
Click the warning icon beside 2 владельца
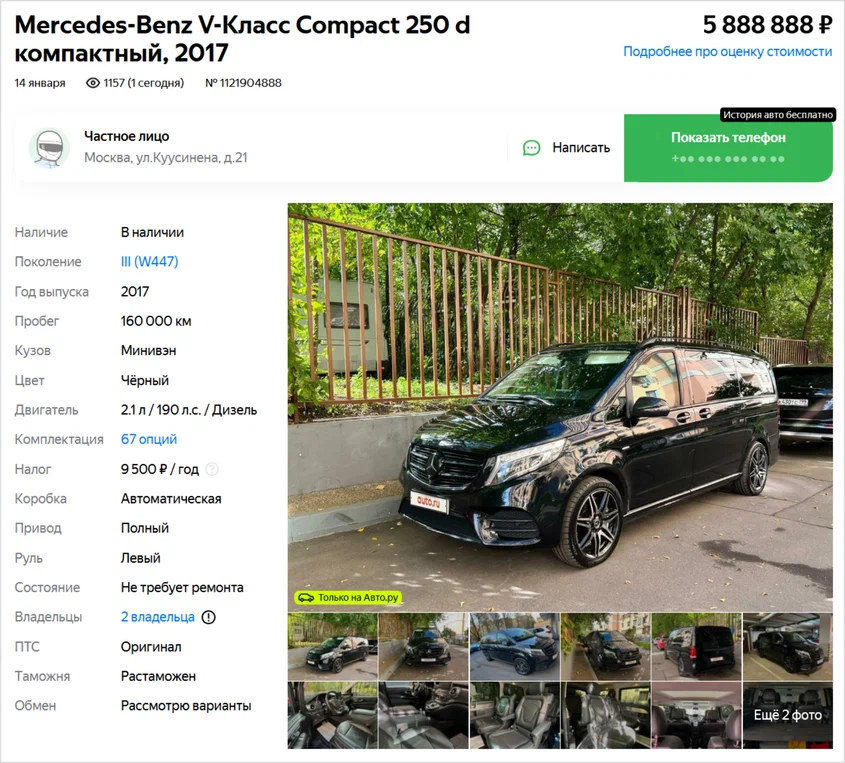coord(209,618)
